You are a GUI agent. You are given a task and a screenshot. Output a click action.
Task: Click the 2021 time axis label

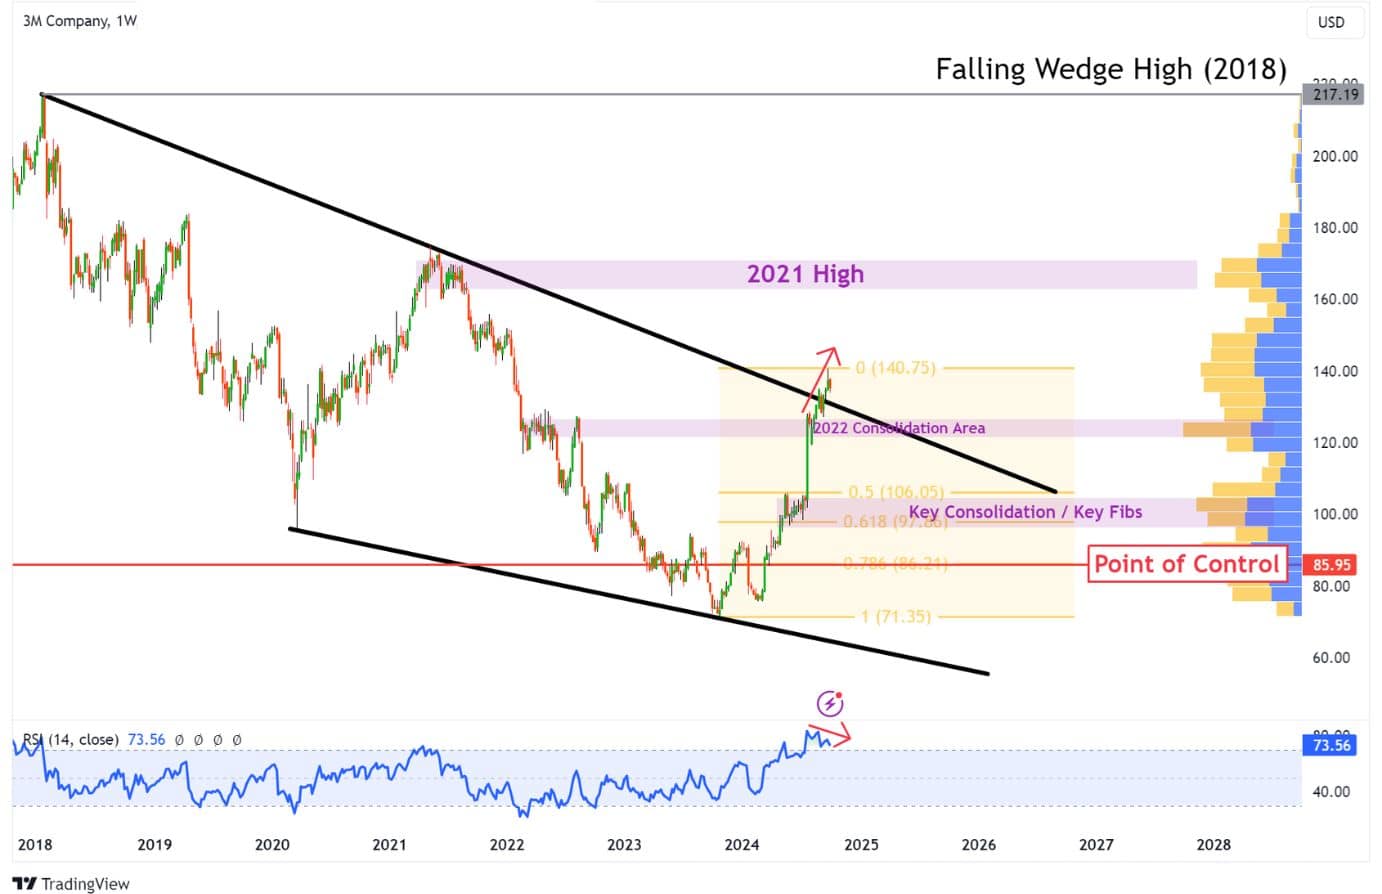(x=389, y=844)
